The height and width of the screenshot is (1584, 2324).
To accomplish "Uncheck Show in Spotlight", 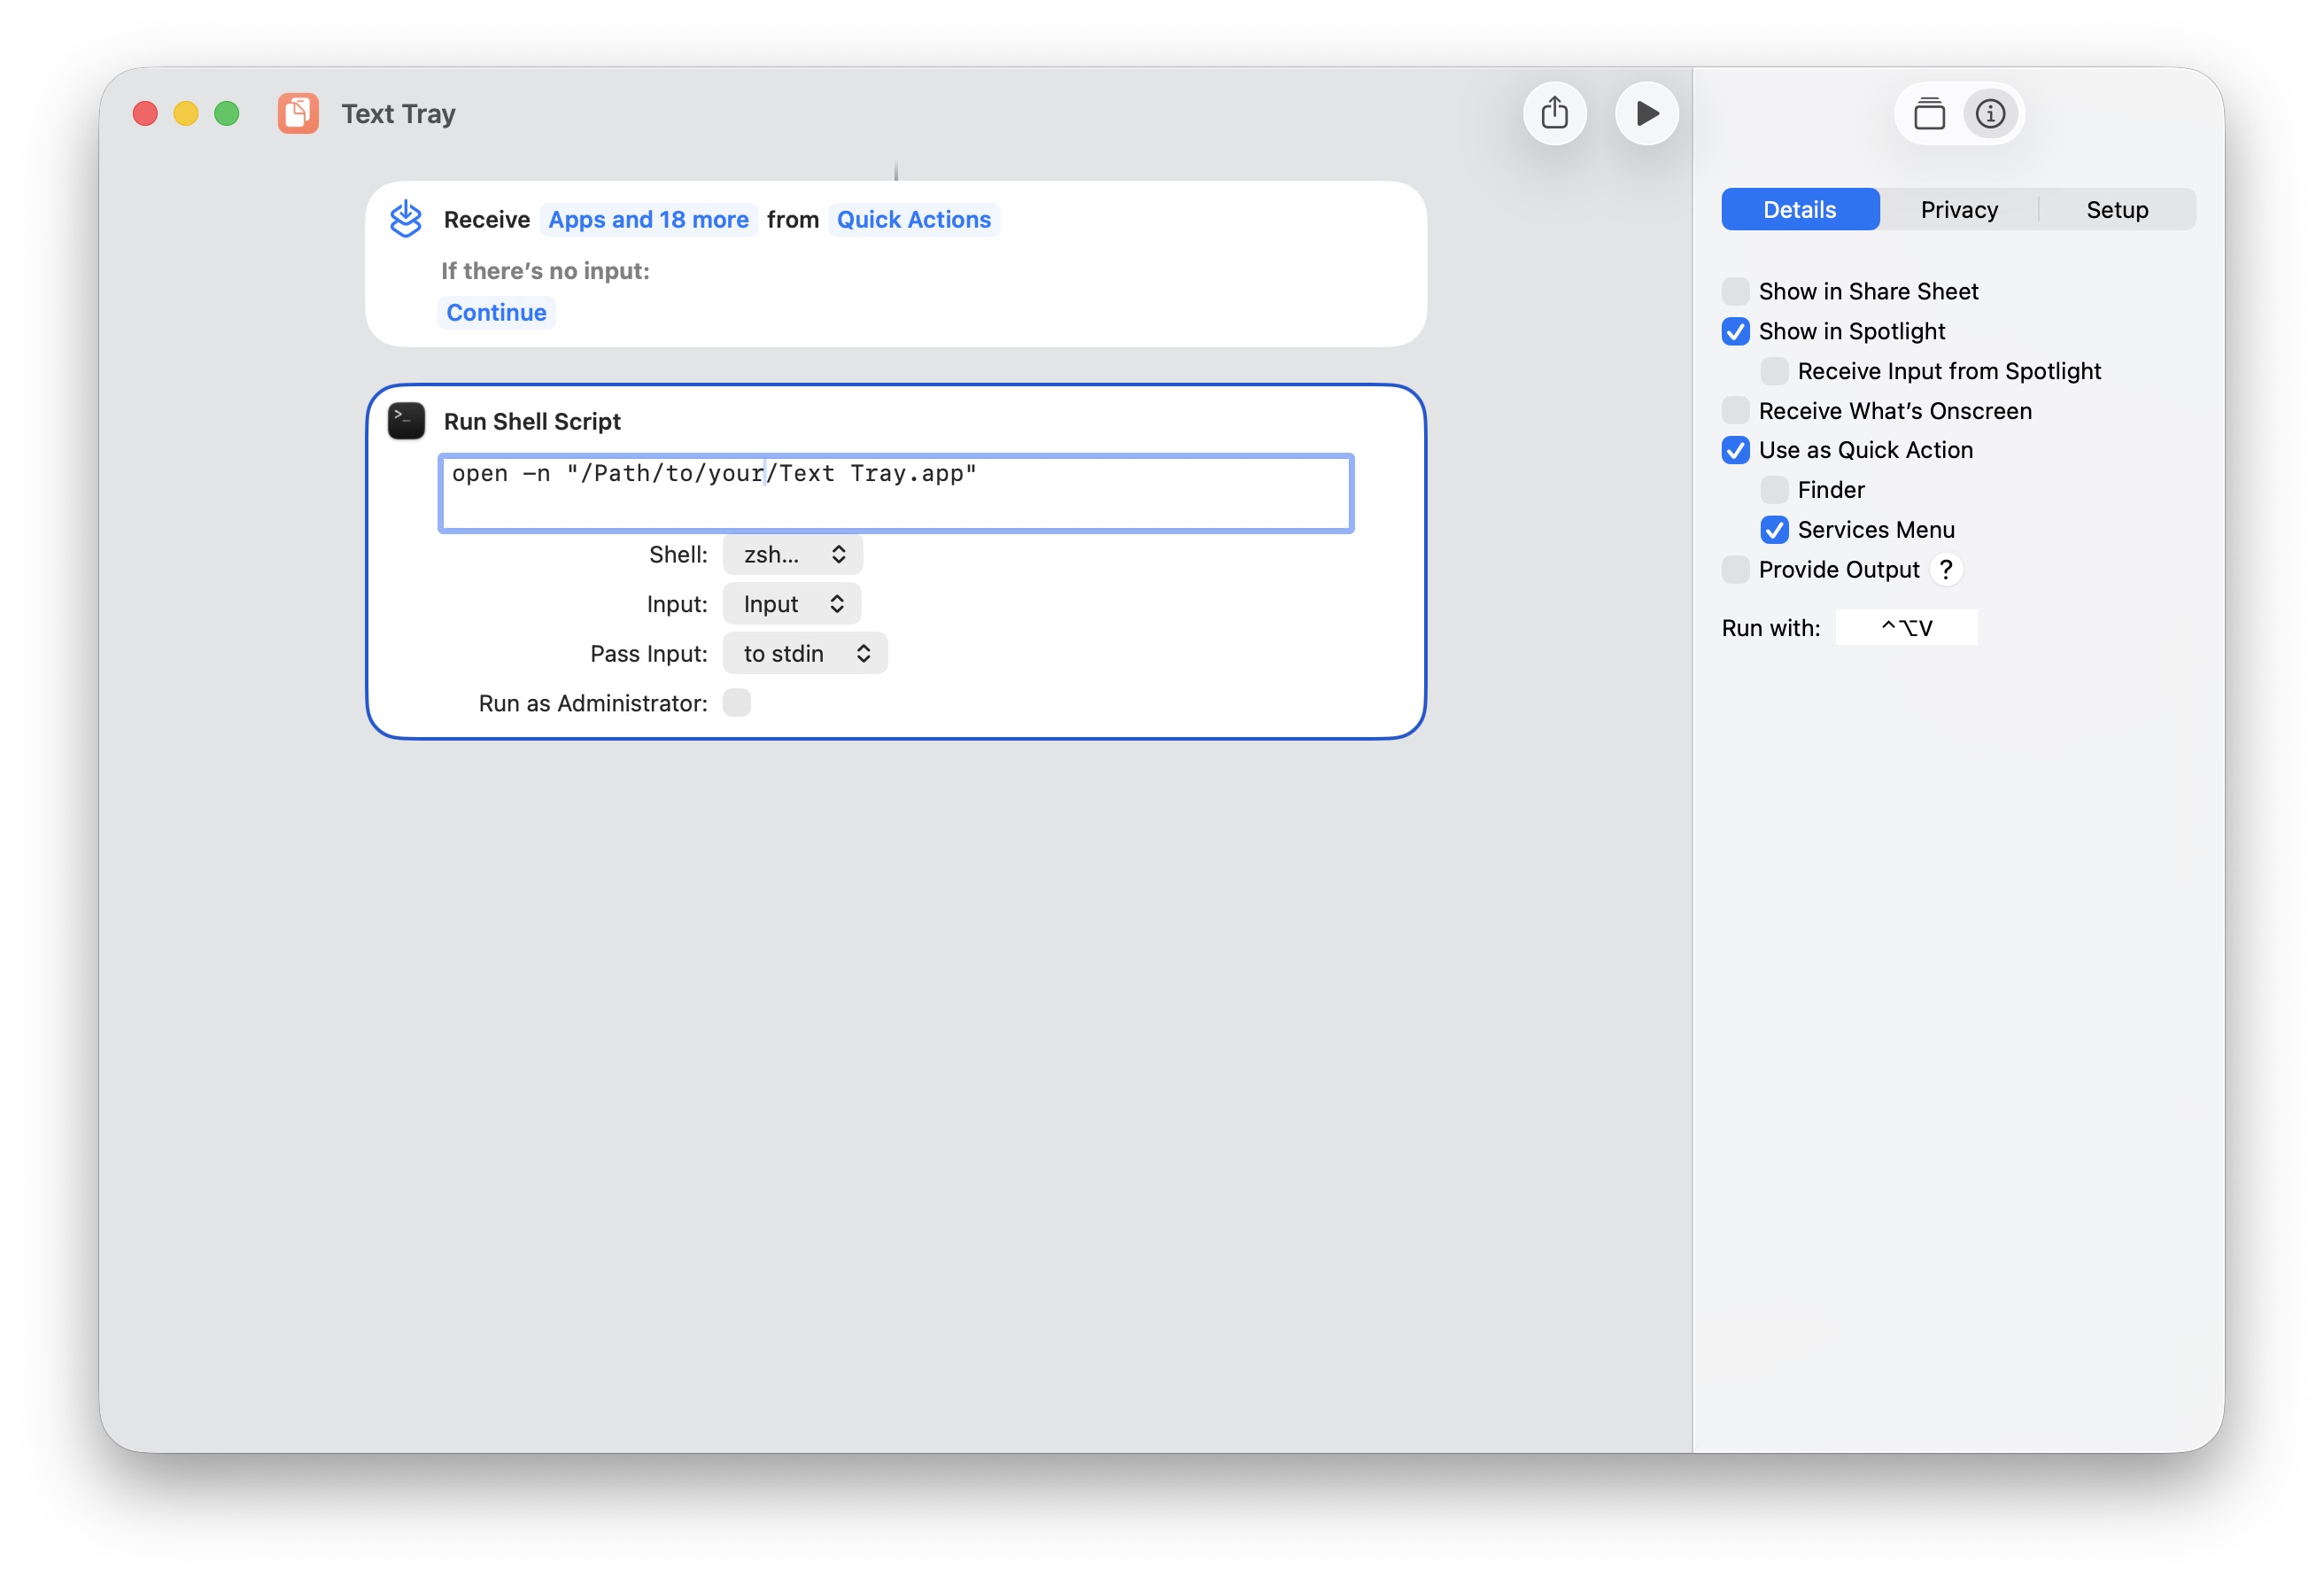I will click(x=1735, y=331).
